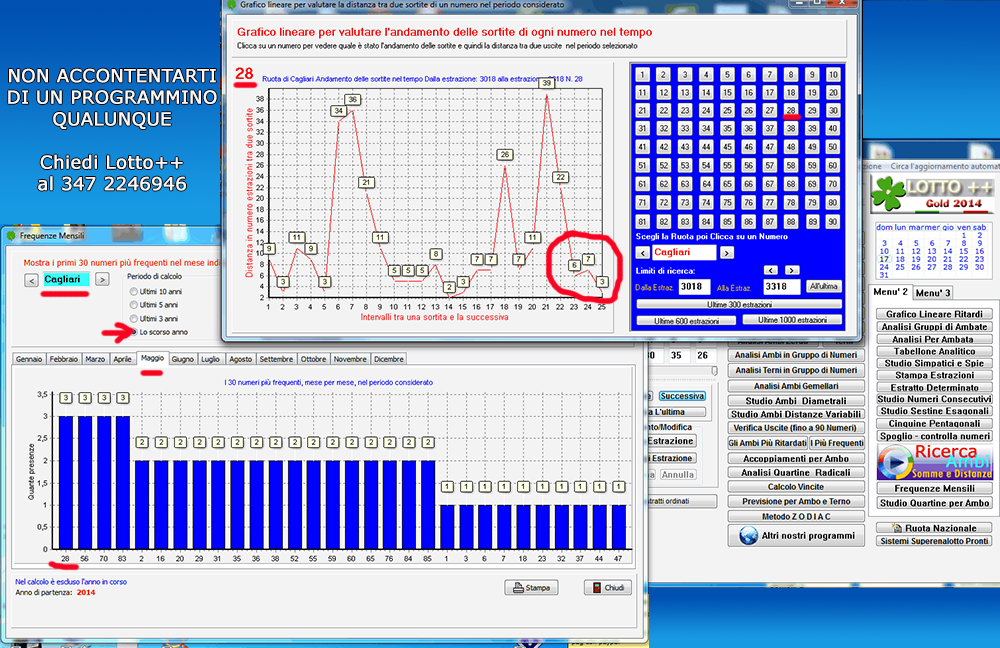Open the Giugno tab
The width and height of the screenshot is (1000, 648).
pos(182,359)
